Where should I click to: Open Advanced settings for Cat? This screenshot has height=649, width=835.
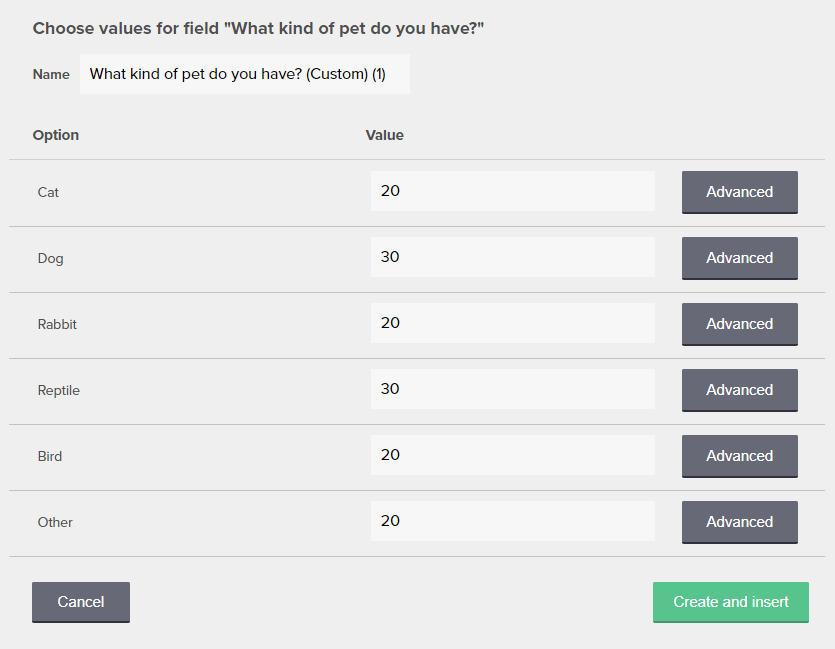point(739,192)
